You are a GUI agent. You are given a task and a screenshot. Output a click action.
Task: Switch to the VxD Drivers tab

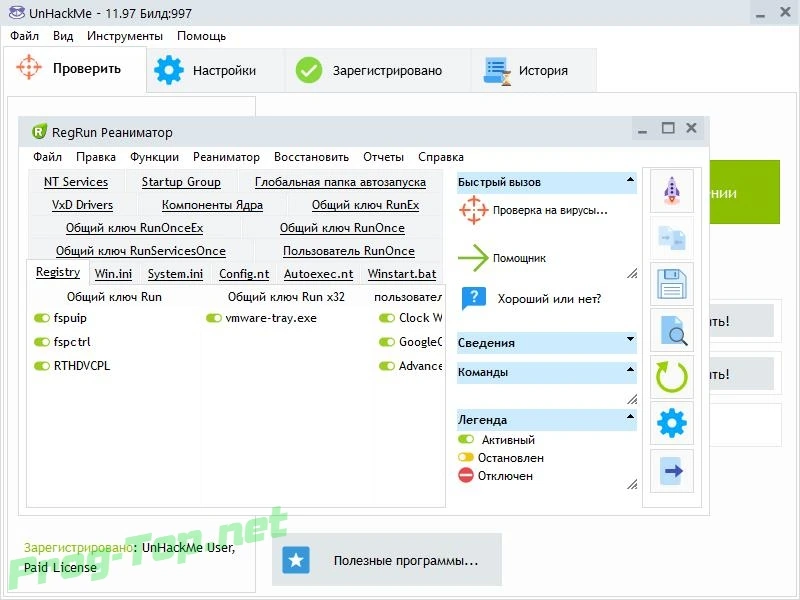point(82,205)
